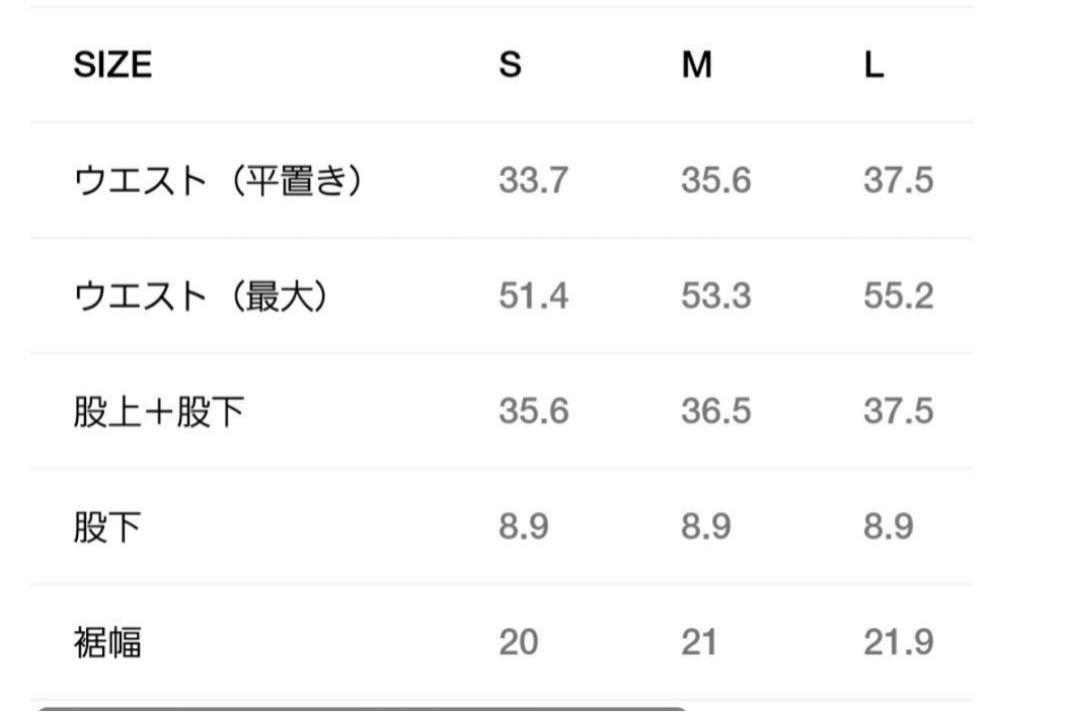Click the 裾幅 row label

pos(107,642)
